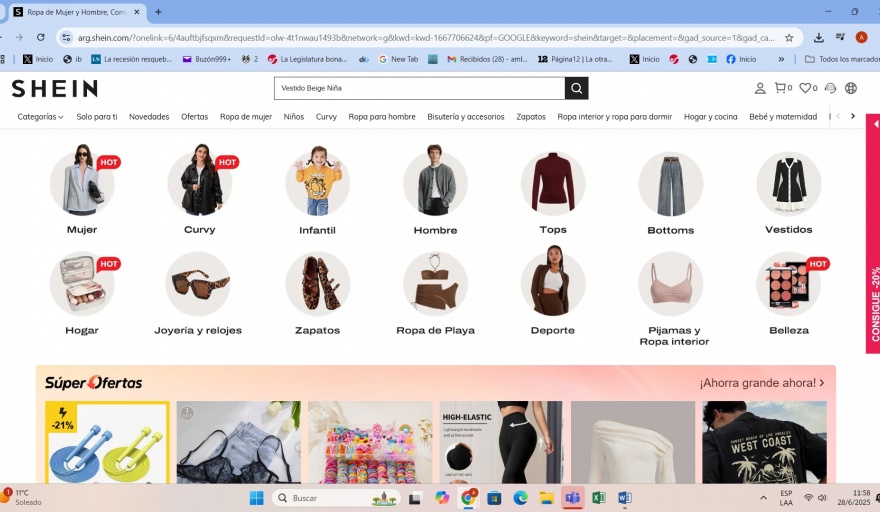The width and height of the screenshot is (880, 512).
Task: Open the jump ropes -21% product thumbnail
Action: coord(107,442)
